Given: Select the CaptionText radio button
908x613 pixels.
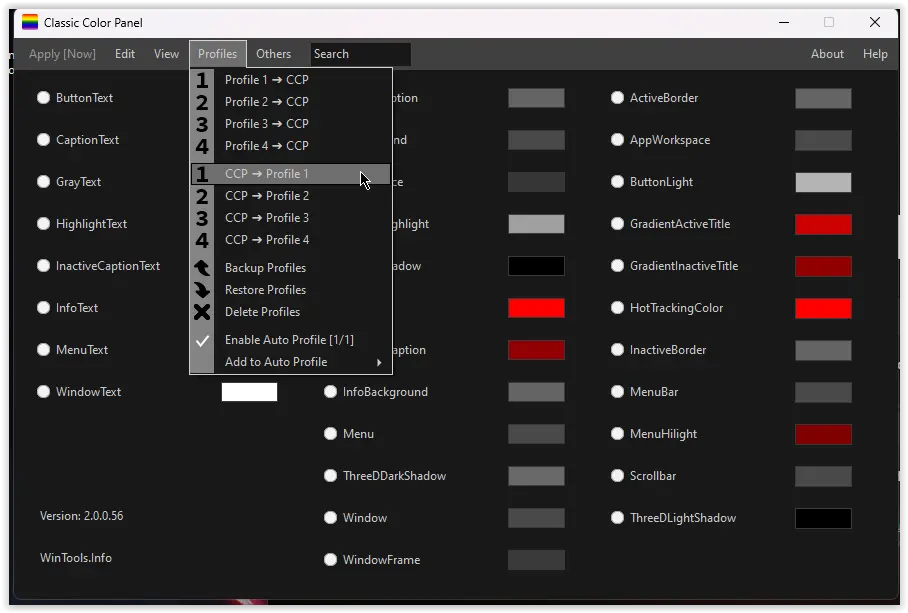Looking at the screenshot, I should point(43,140).
